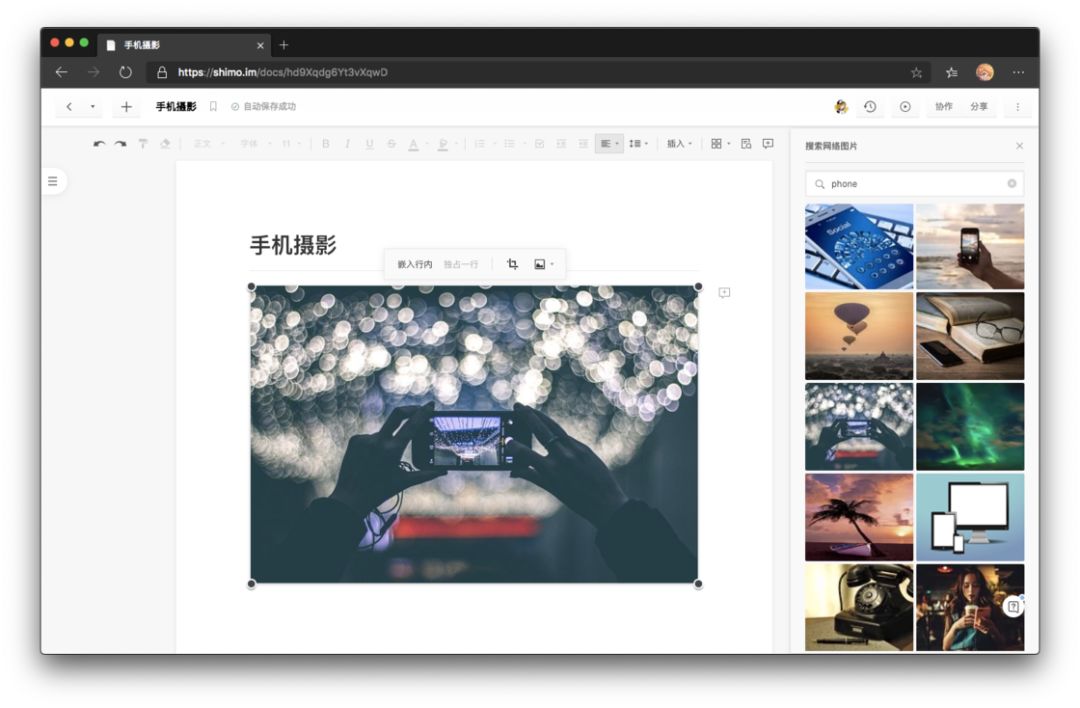Focus the image search field containing phone

(x=914, y=184)
